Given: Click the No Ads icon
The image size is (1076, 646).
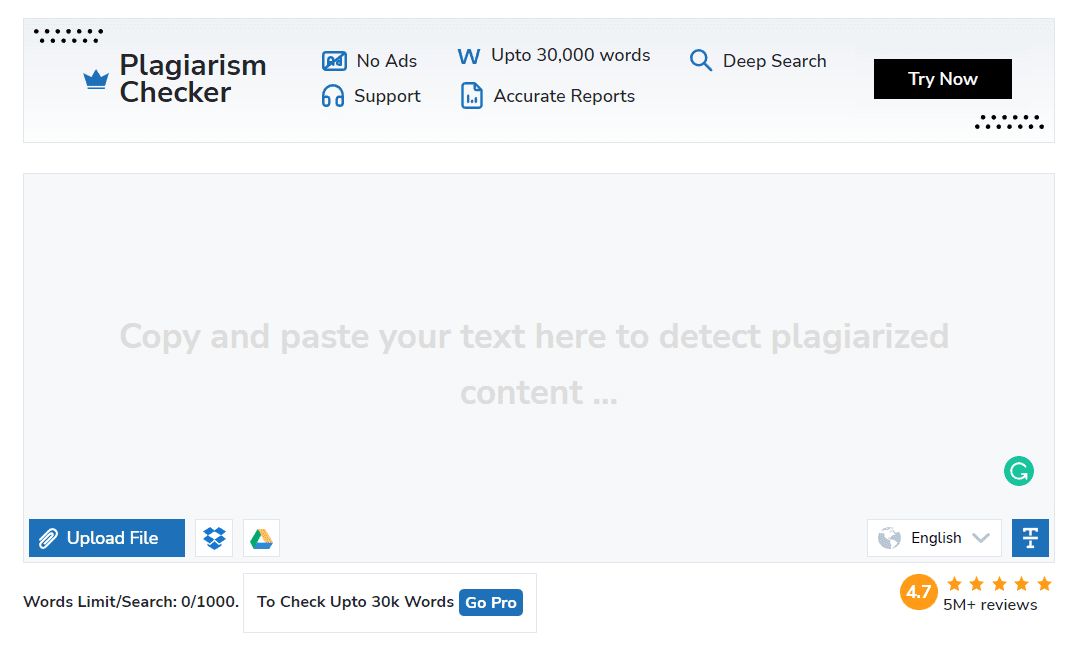Looking at the screenshot, I should [334, 61].
